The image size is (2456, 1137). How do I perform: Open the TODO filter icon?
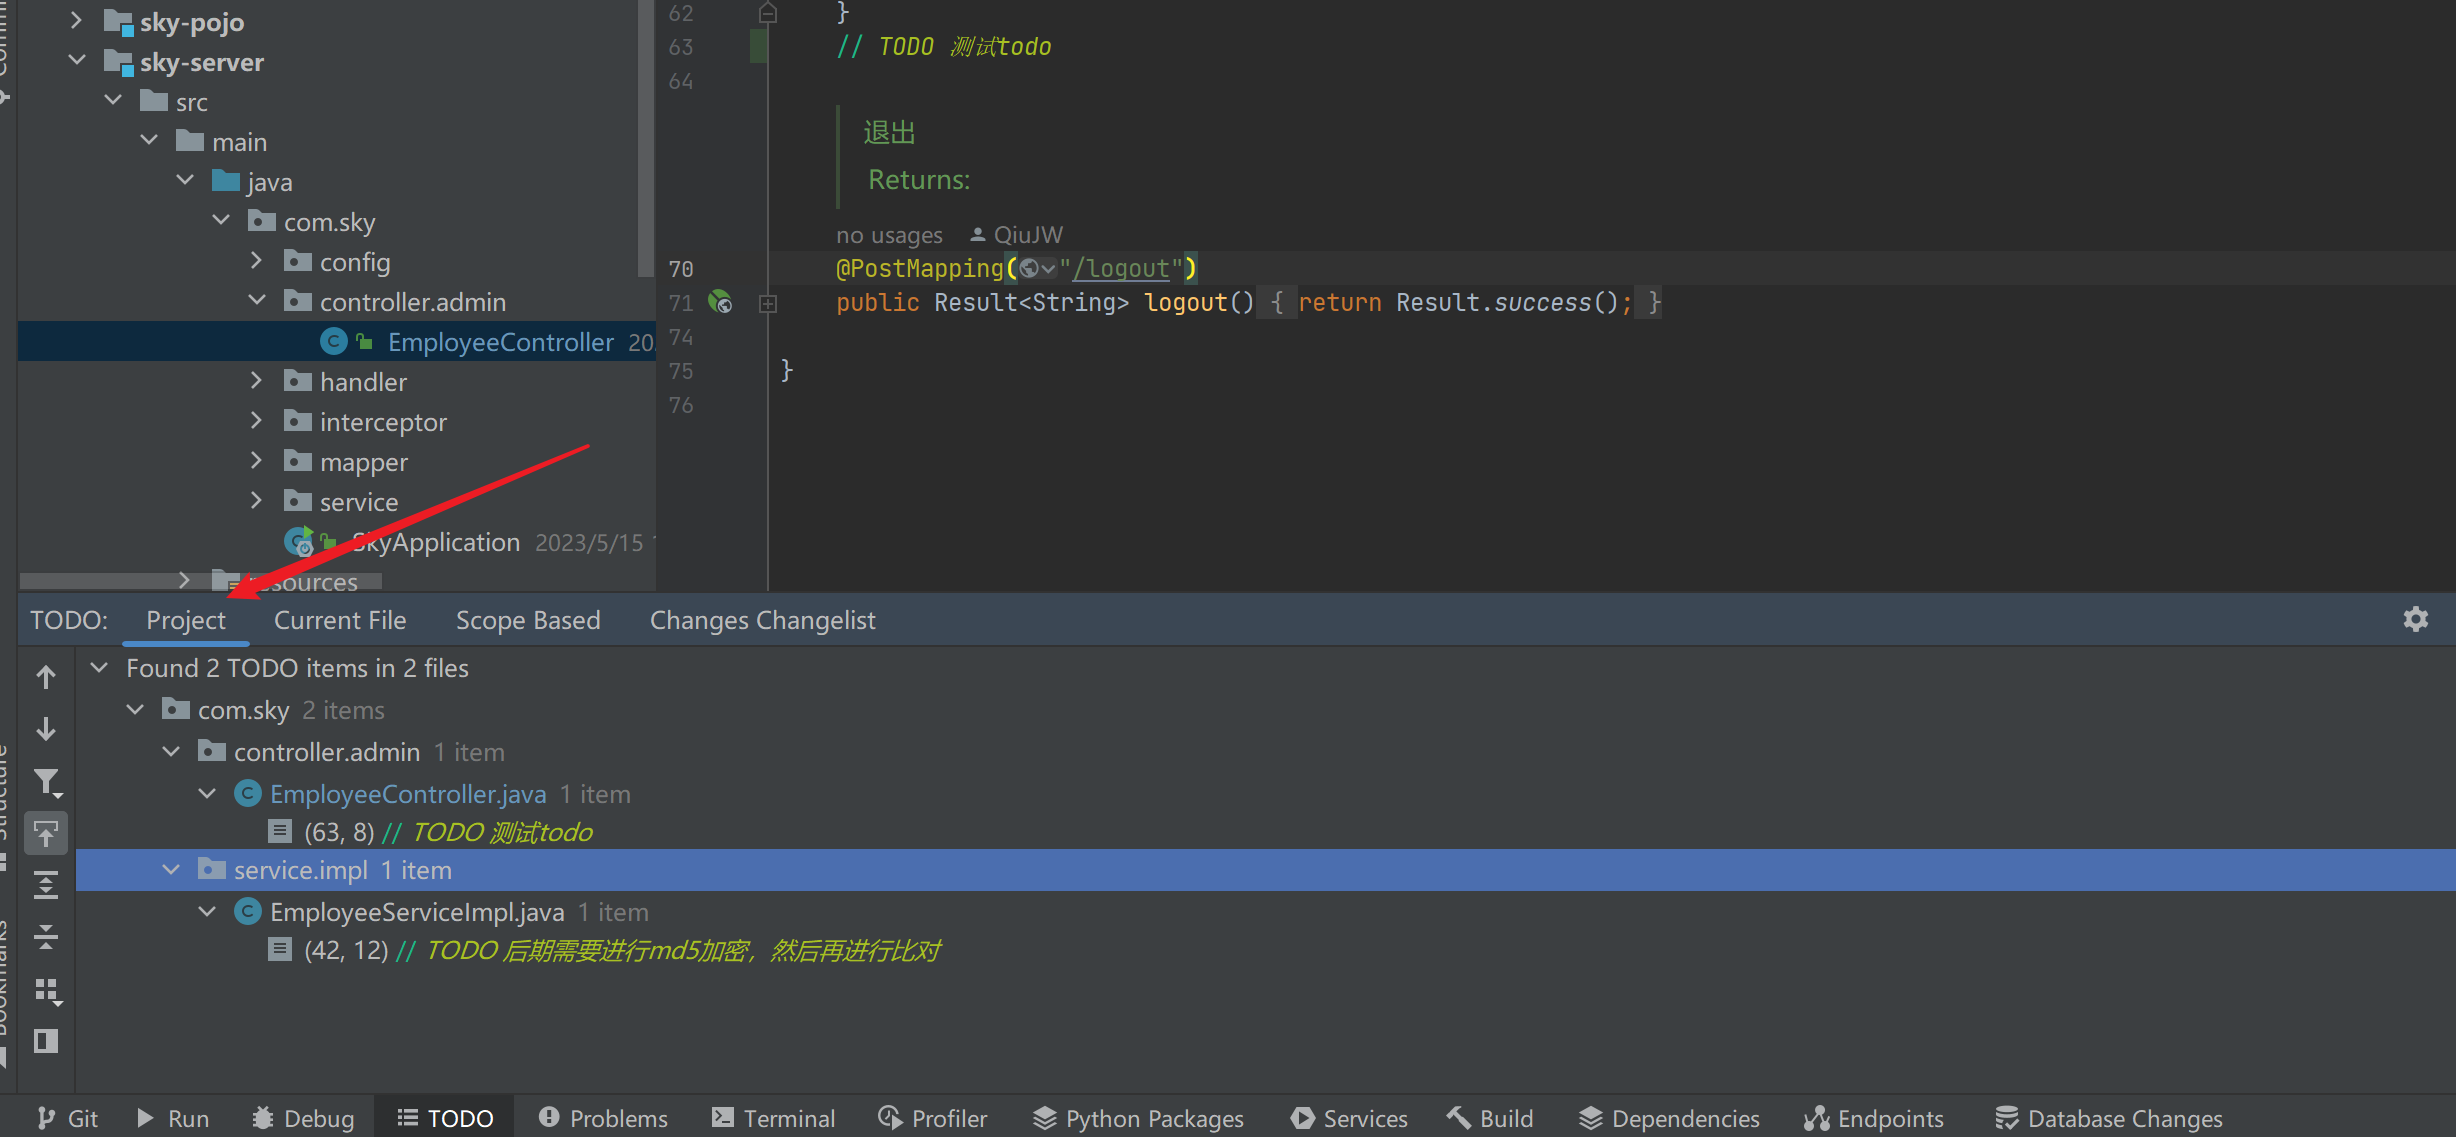pyautogui.click(x=46, y=781)
